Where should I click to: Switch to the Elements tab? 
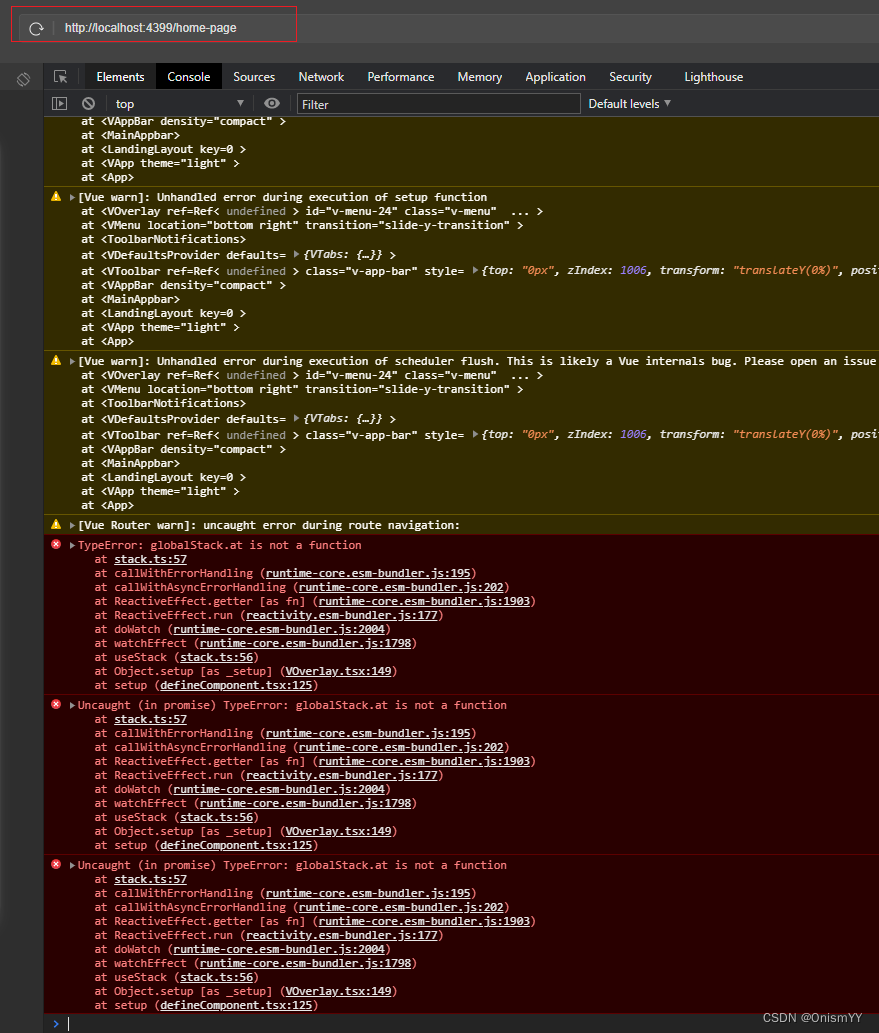tap(120, 77)
